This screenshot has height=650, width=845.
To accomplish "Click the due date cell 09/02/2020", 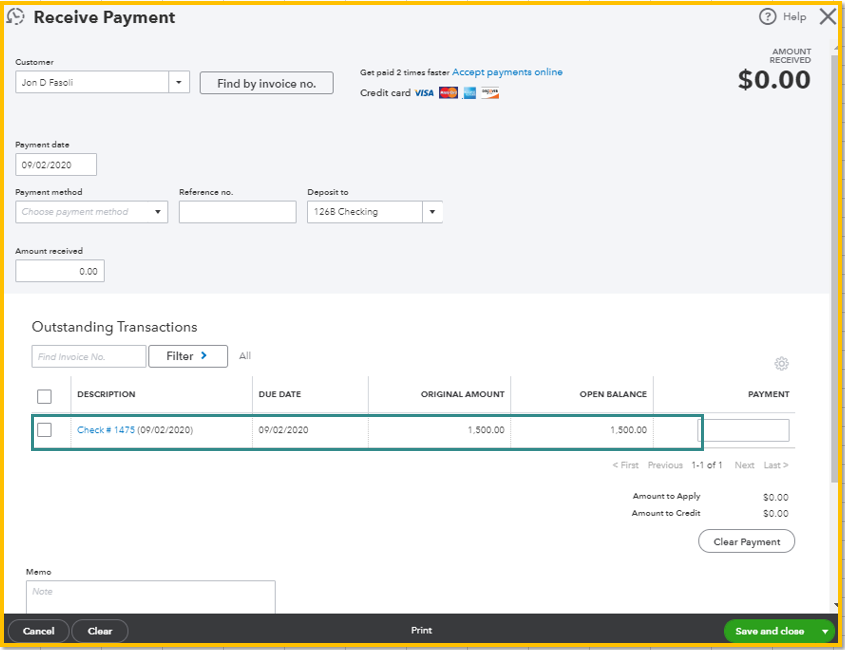I will click(x=283, y=430).
